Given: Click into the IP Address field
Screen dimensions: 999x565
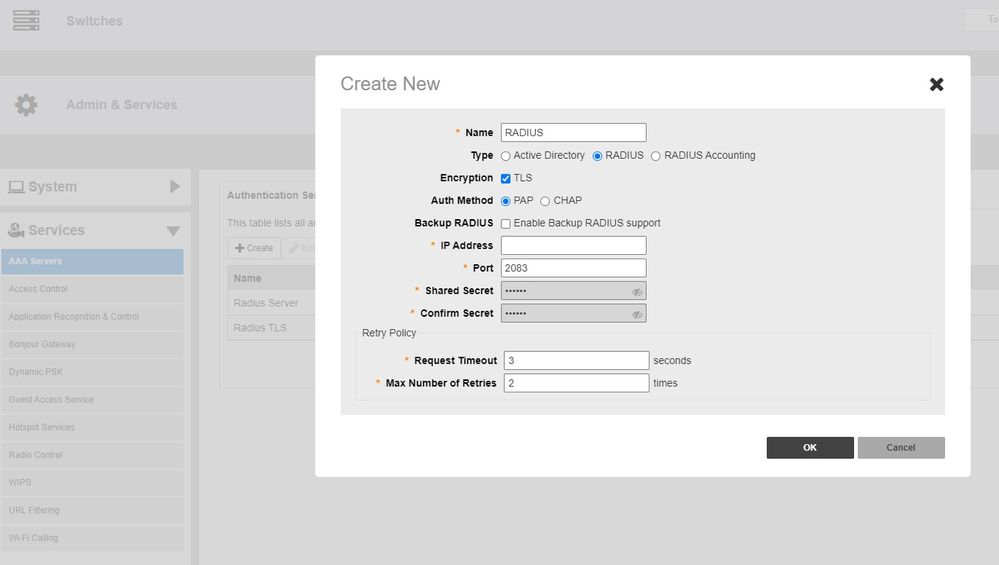Looking at the screenshot, I should [573, 246].
